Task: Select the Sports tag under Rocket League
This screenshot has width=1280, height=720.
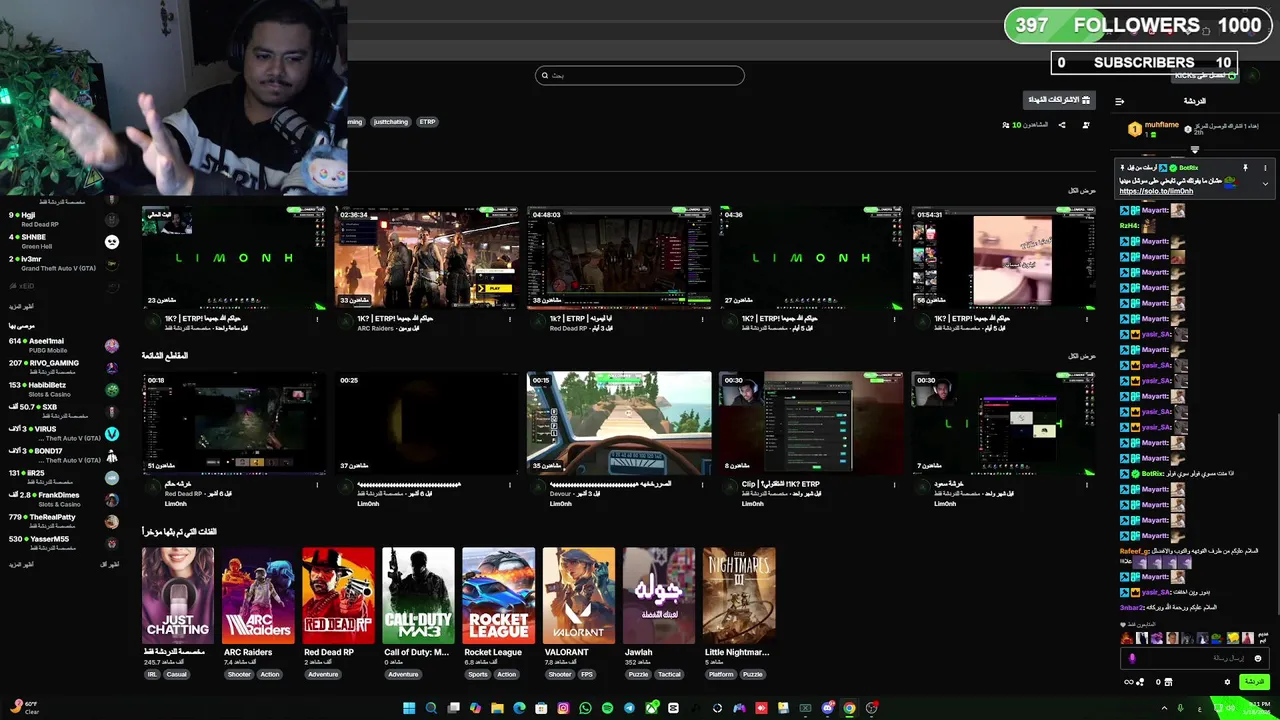Action: [x=478, y=674]
